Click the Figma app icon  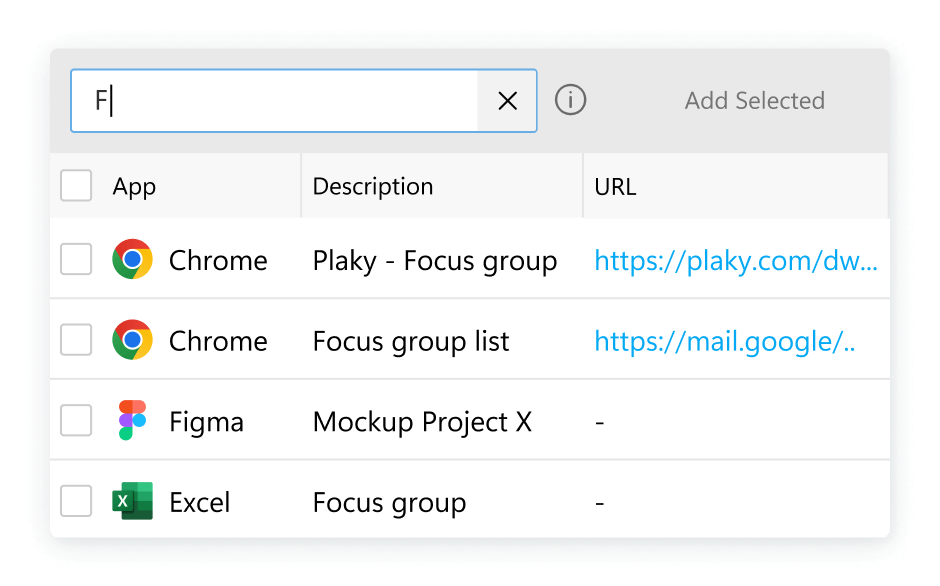(132, 421)
